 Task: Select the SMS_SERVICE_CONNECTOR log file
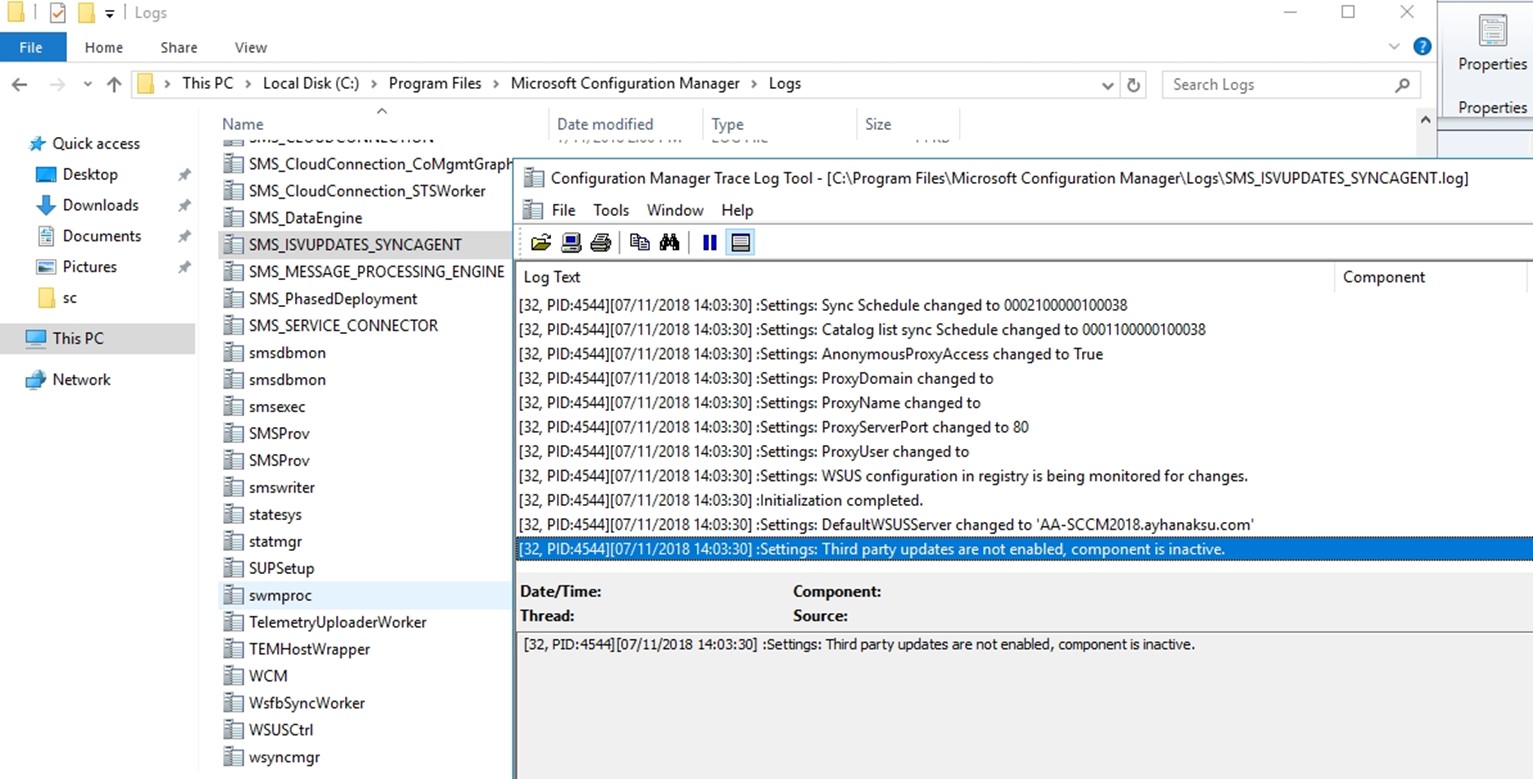pyautogui.click(x=343, y=326)
